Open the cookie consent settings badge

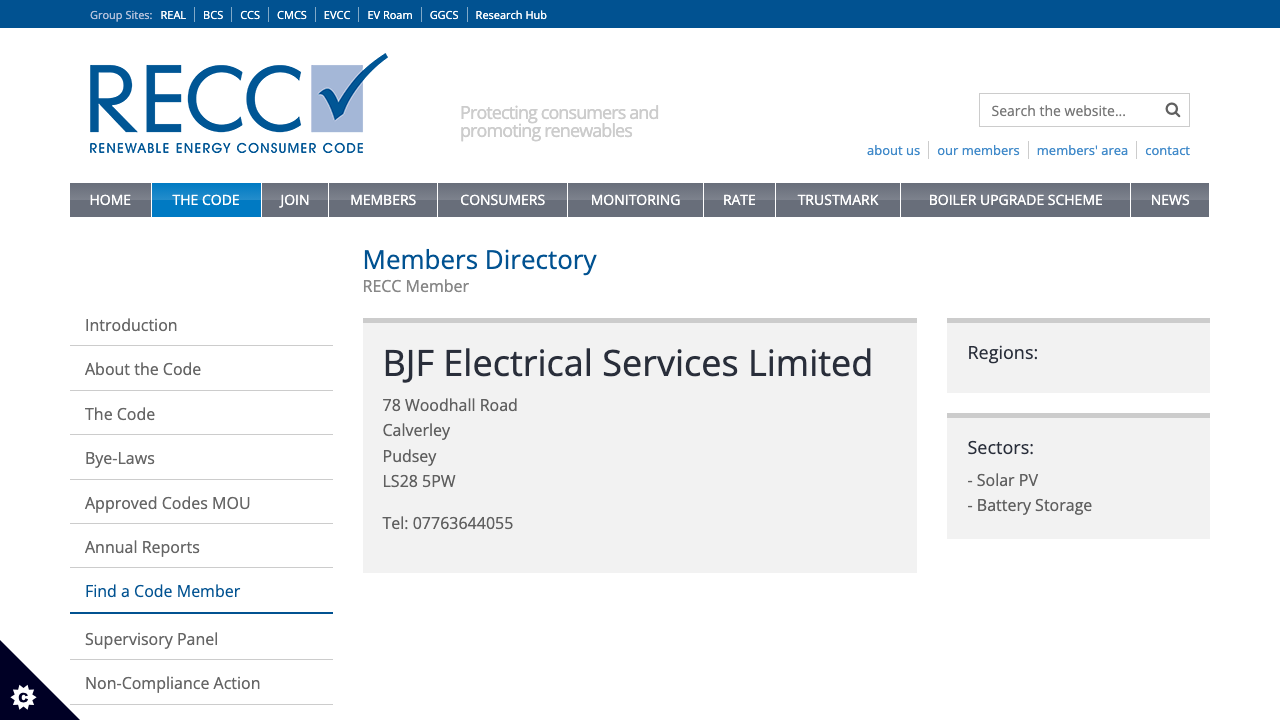pyautogui.click(x=22, y=696)
